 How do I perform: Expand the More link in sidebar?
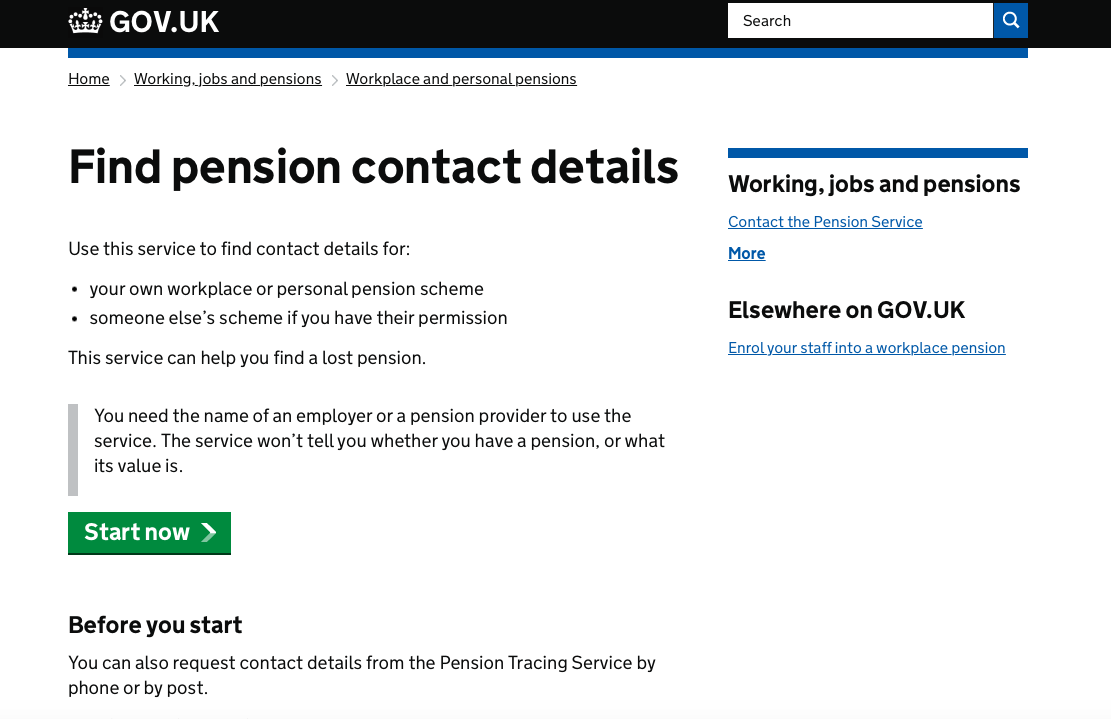click(x=747, y=254)
